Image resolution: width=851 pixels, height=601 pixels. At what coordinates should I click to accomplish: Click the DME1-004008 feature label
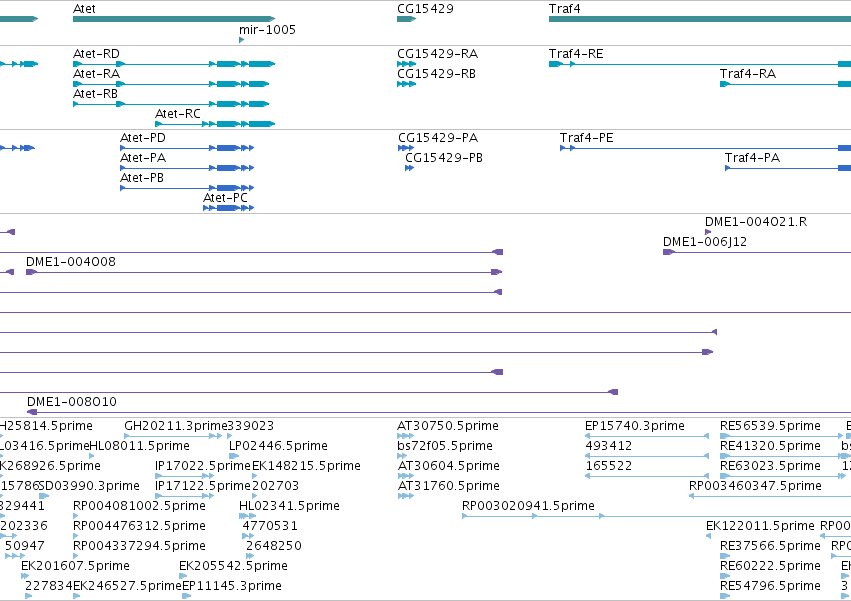(x=71, y=262)
